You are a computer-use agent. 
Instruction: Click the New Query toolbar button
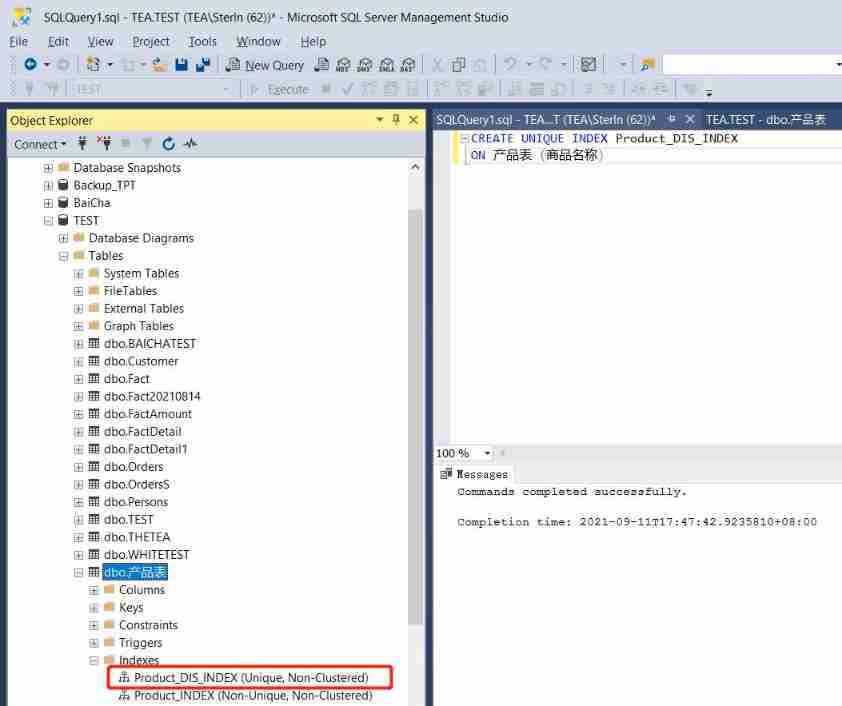click(265, 65)
